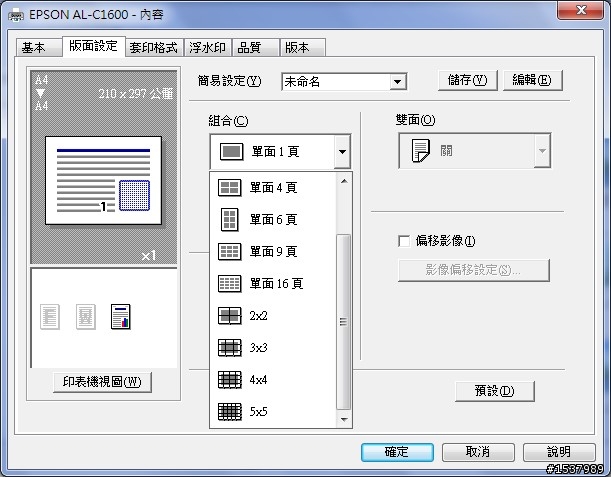Confirm with the 確定 button
611x477 pixels.
(397, 452)
